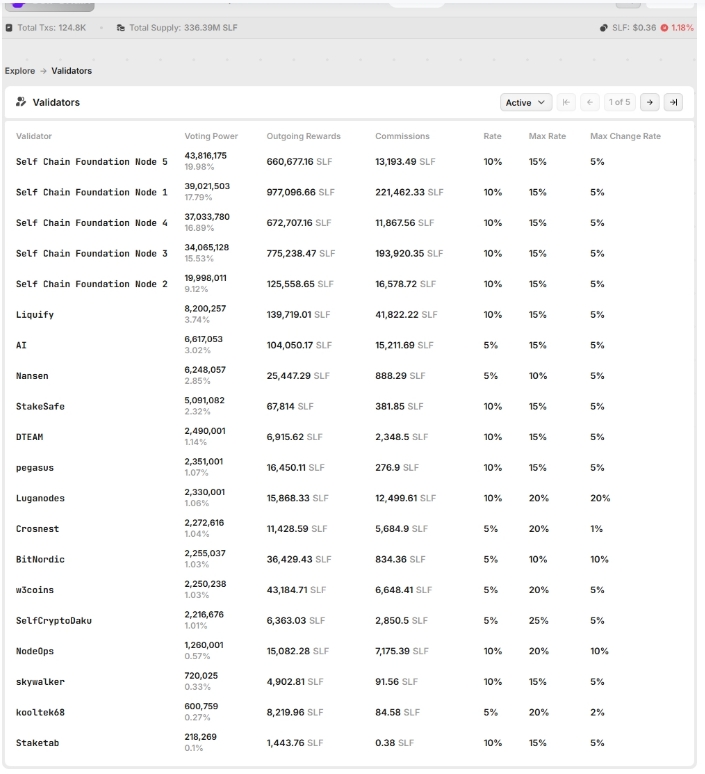The height and width of the screenshot is (774, 705).
Task: Open the DTEAM validator
Action: pyautogui.click(x=30, y=437)
